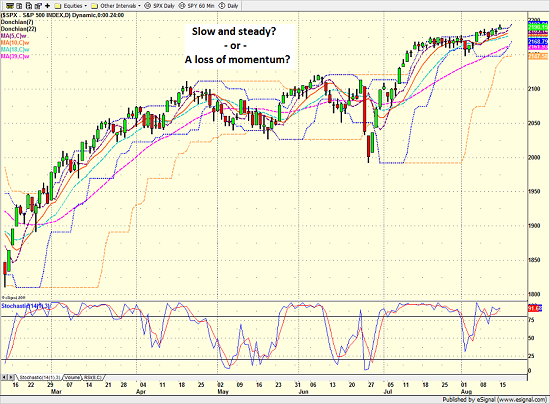Click the Stochastic 25 axis level

(x=531, y=356)
